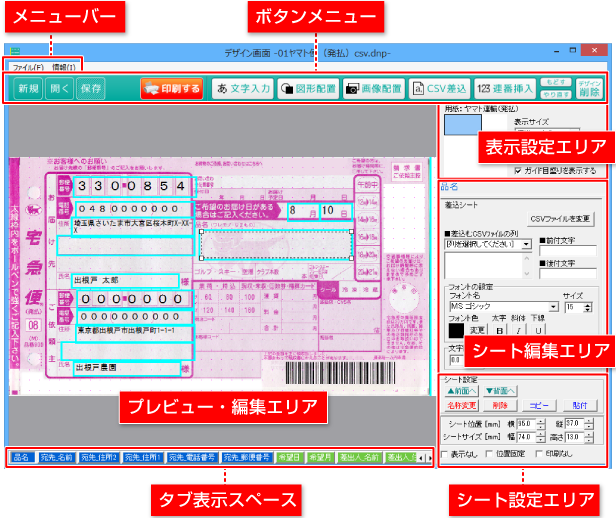
Task: Toggle the 位置固定 checkbox
Action: (x=489, y=454)
